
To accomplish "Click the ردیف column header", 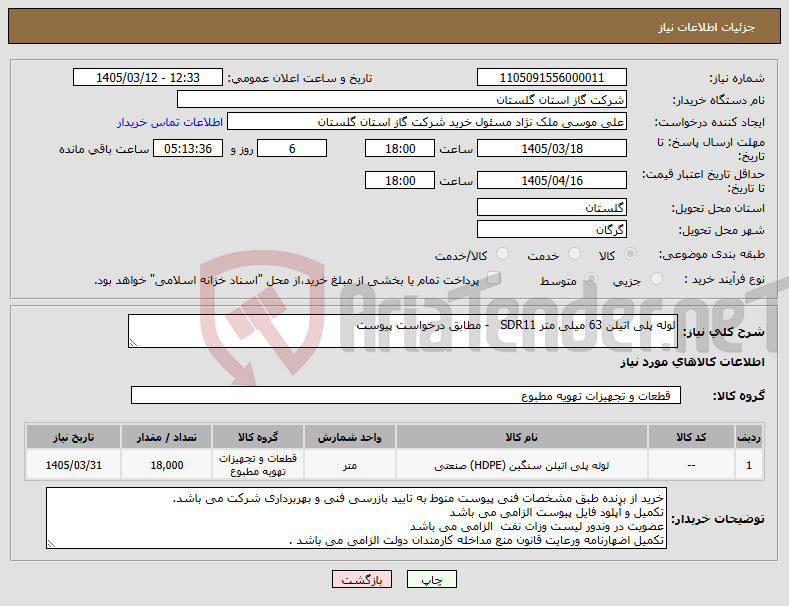I will [749, 437].
